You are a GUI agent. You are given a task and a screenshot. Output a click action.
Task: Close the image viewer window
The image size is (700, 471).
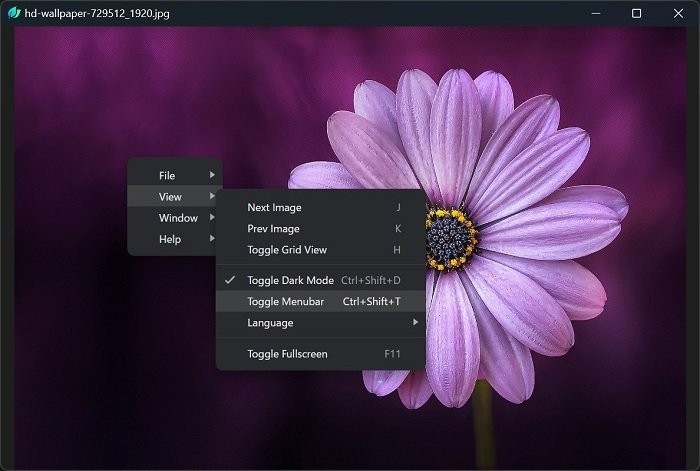coord(678,13)
